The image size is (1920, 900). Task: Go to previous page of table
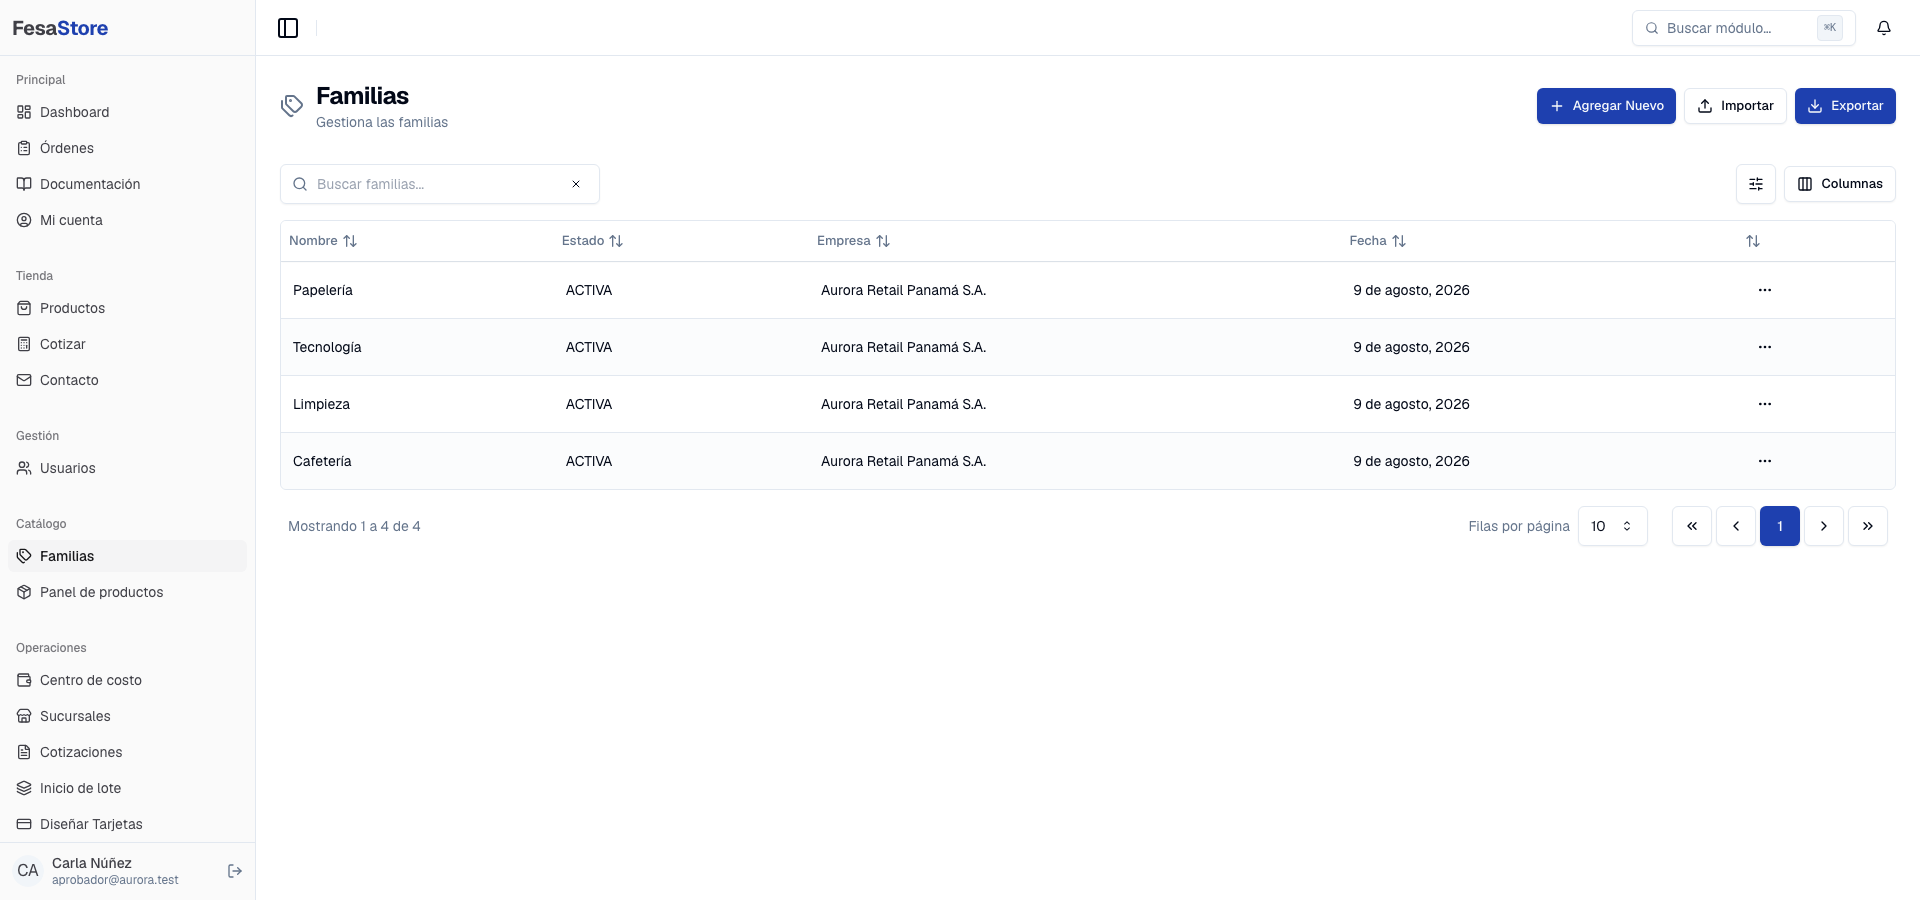(x=1736, y=526)
